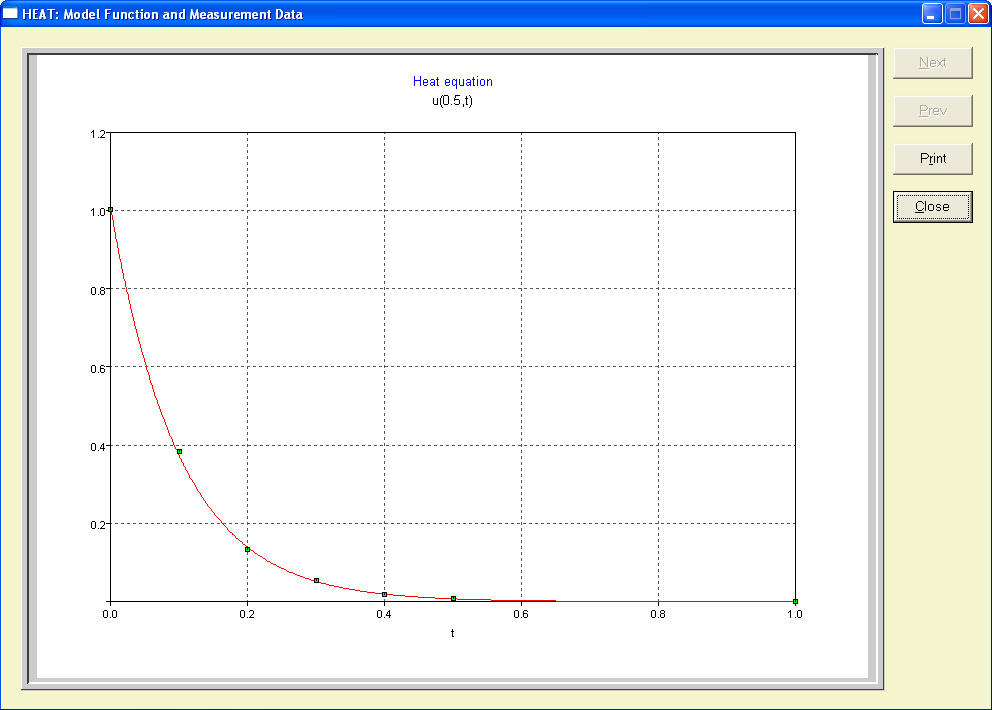Click the 'u(0.5,t)' subtitle text

coord(452,100)
